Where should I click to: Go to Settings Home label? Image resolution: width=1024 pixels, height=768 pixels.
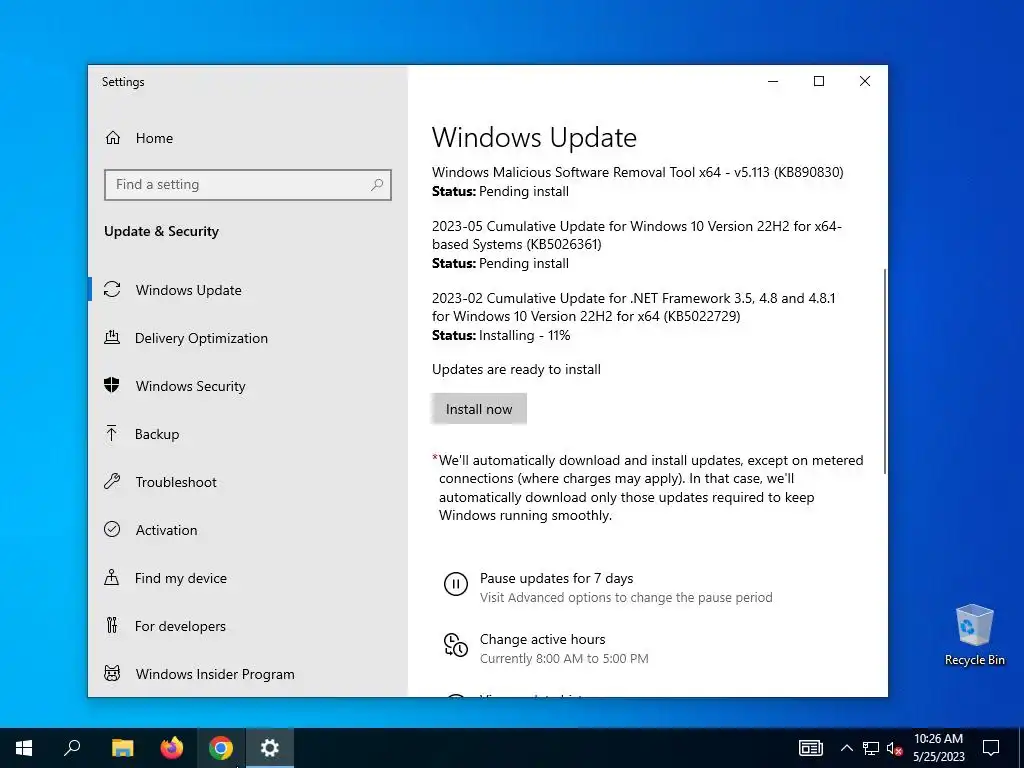tap(154, 138)
